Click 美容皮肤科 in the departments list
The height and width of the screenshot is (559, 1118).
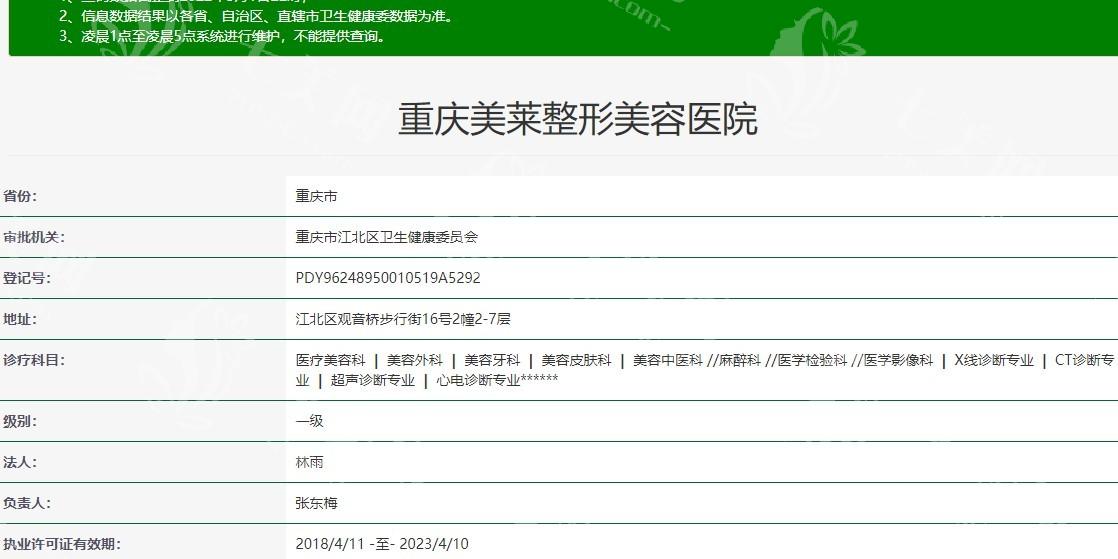coord(576,360)
